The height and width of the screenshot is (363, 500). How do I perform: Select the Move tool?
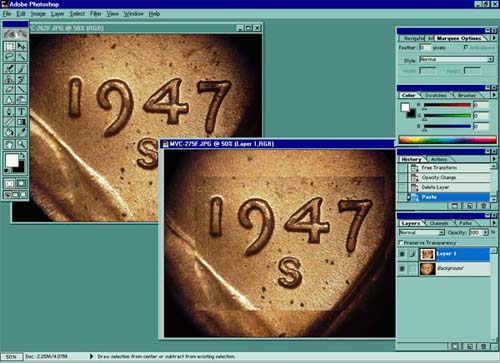pos(21,46)
